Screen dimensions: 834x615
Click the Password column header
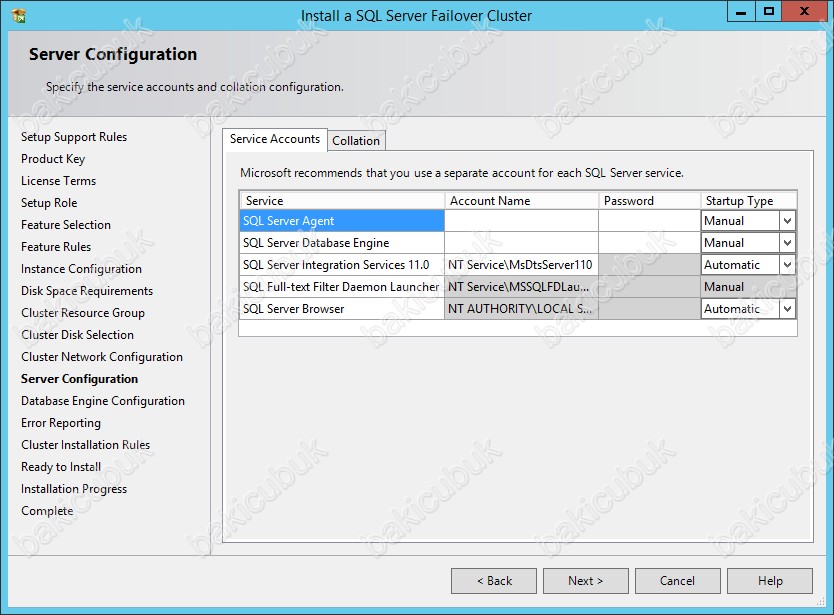(649, 201)
